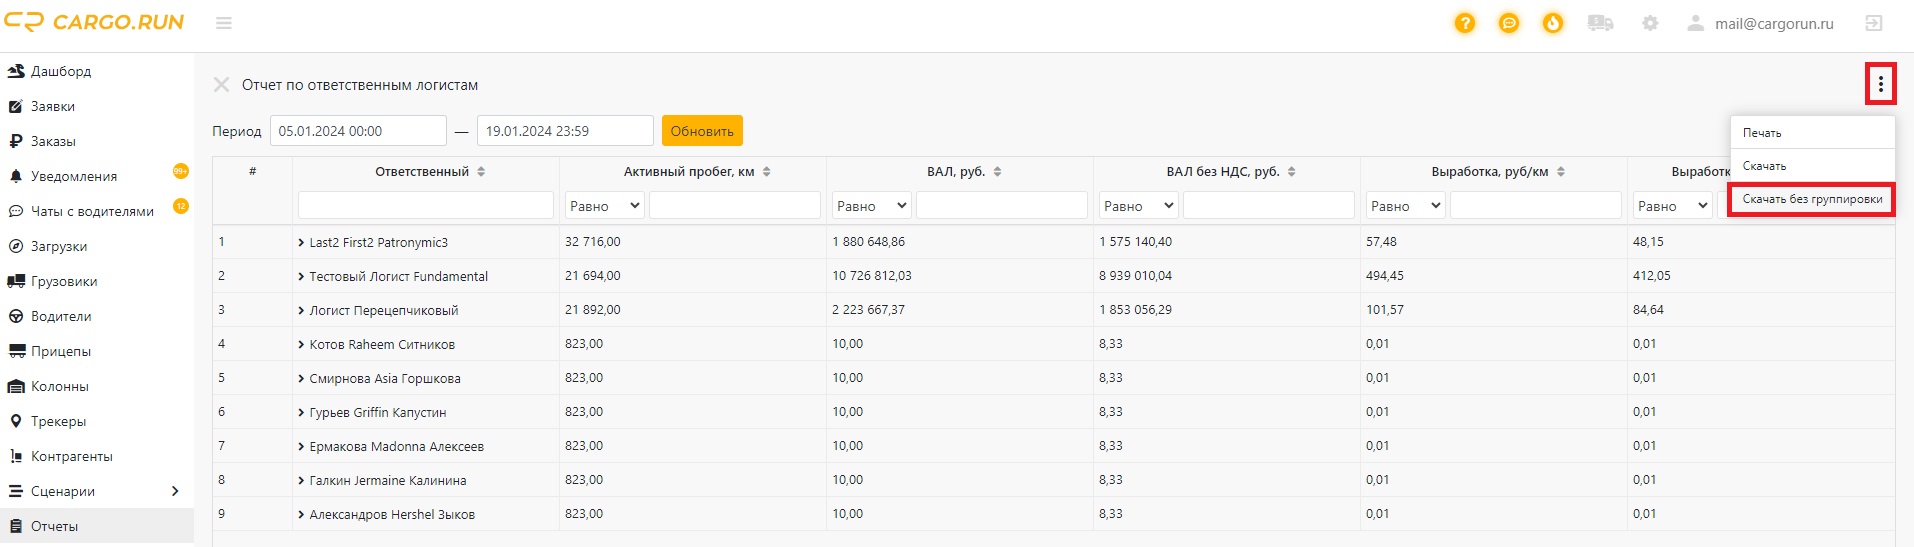Click the period start date field
1914x547 pixels.
pyautogui.click(x=358, y=131)
